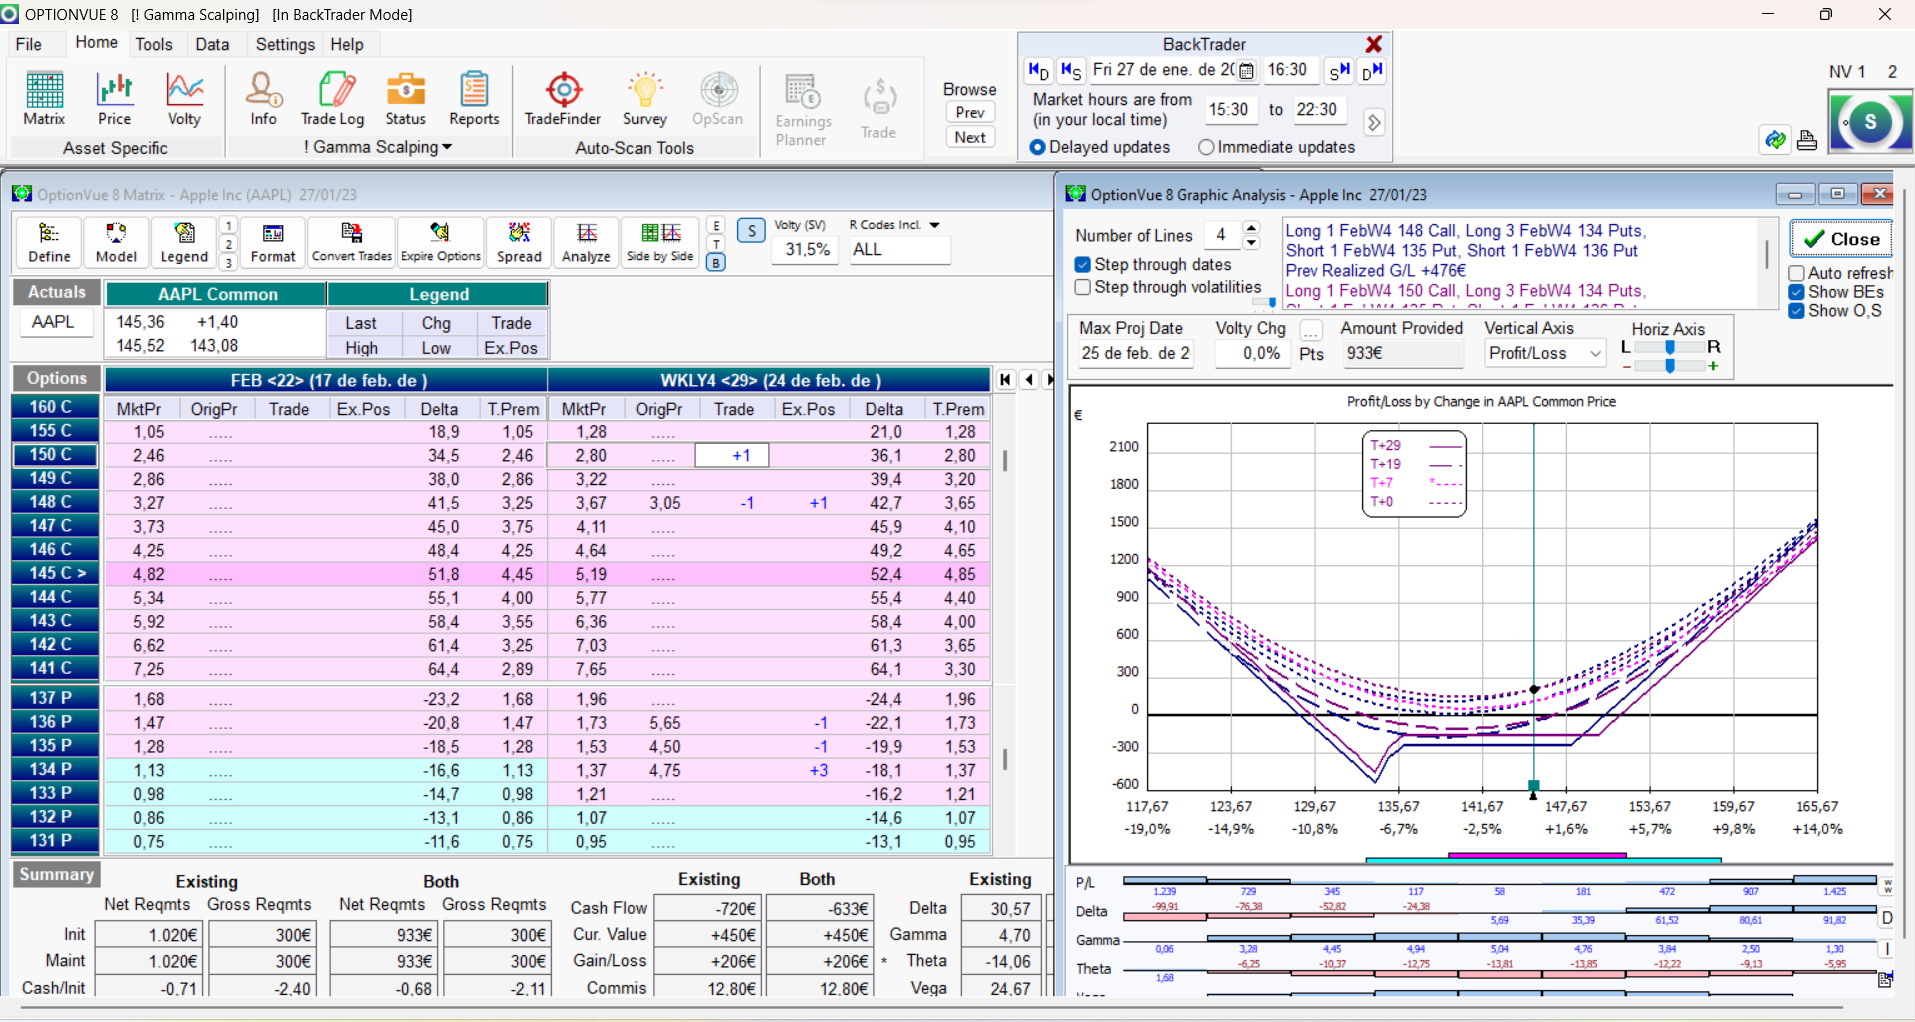Click the Browse Next button
The height and width of the screenshot is (1022, 1915).
point(970,137)
